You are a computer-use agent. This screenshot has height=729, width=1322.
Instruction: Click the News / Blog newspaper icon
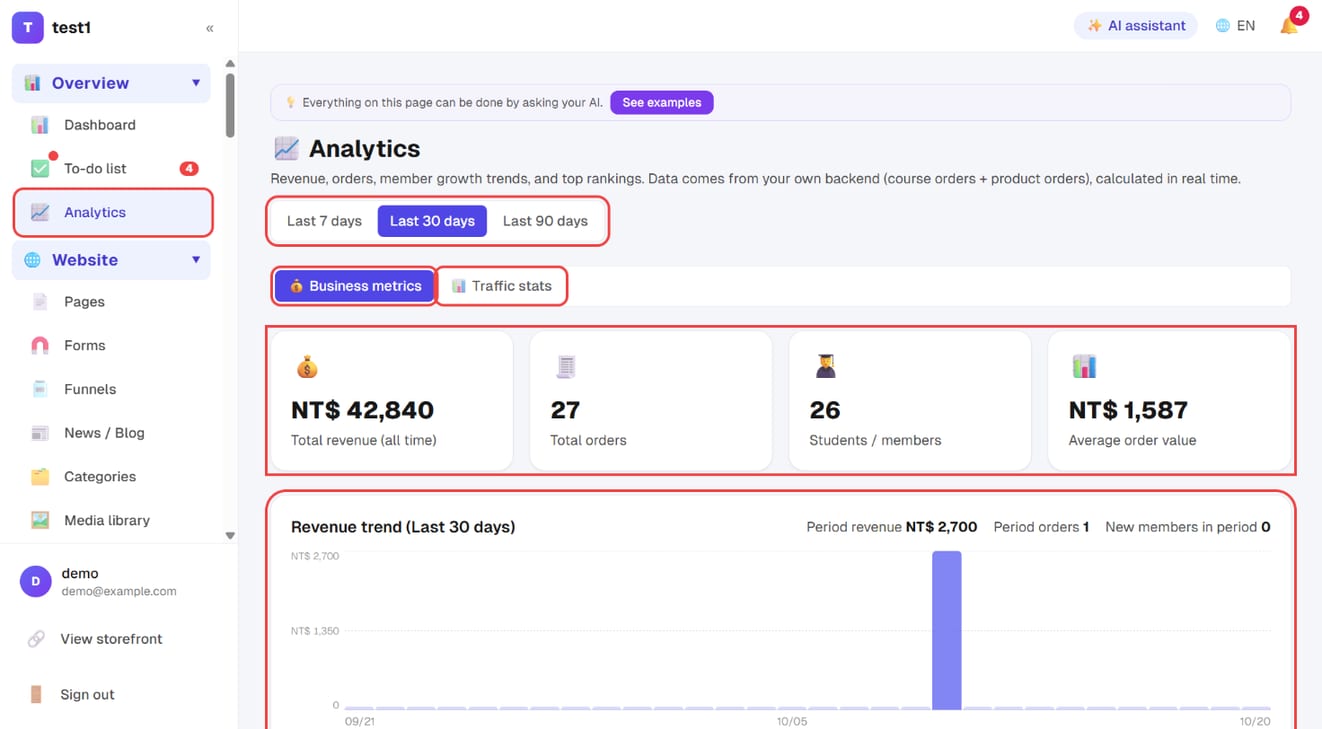point(40,433)
